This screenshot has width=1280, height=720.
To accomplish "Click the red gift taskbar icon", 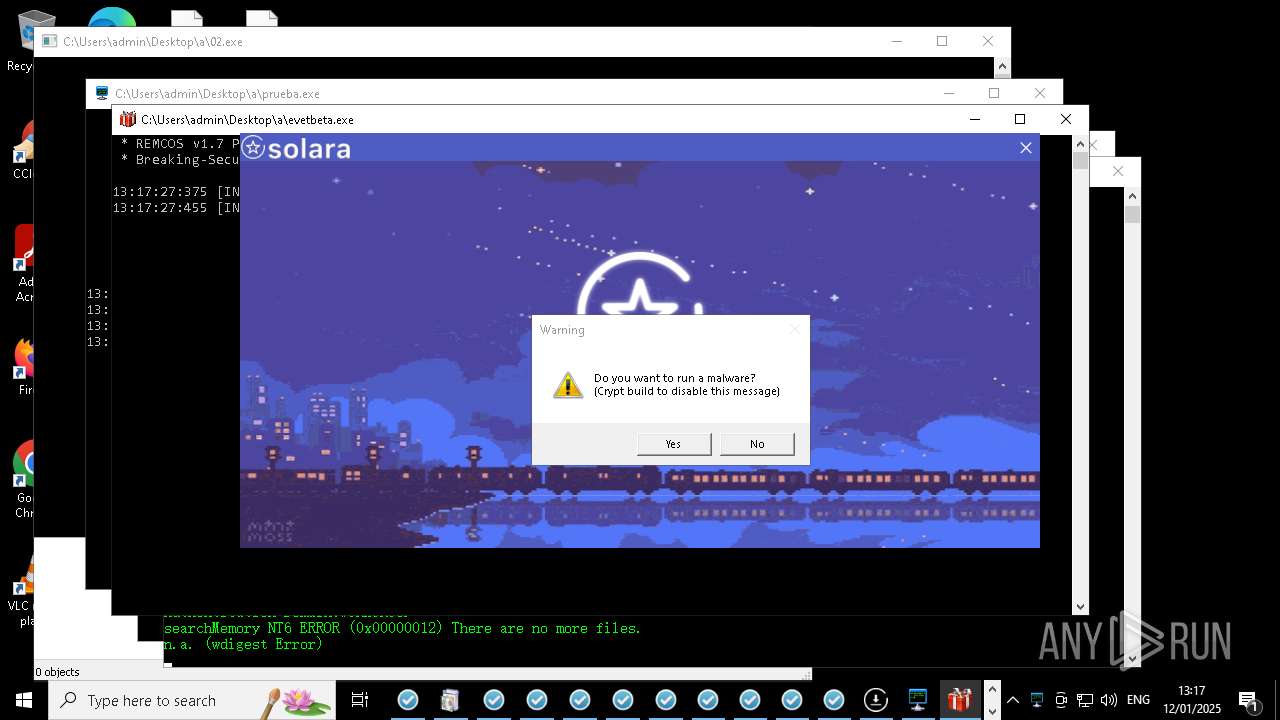I will pos(960,700).
